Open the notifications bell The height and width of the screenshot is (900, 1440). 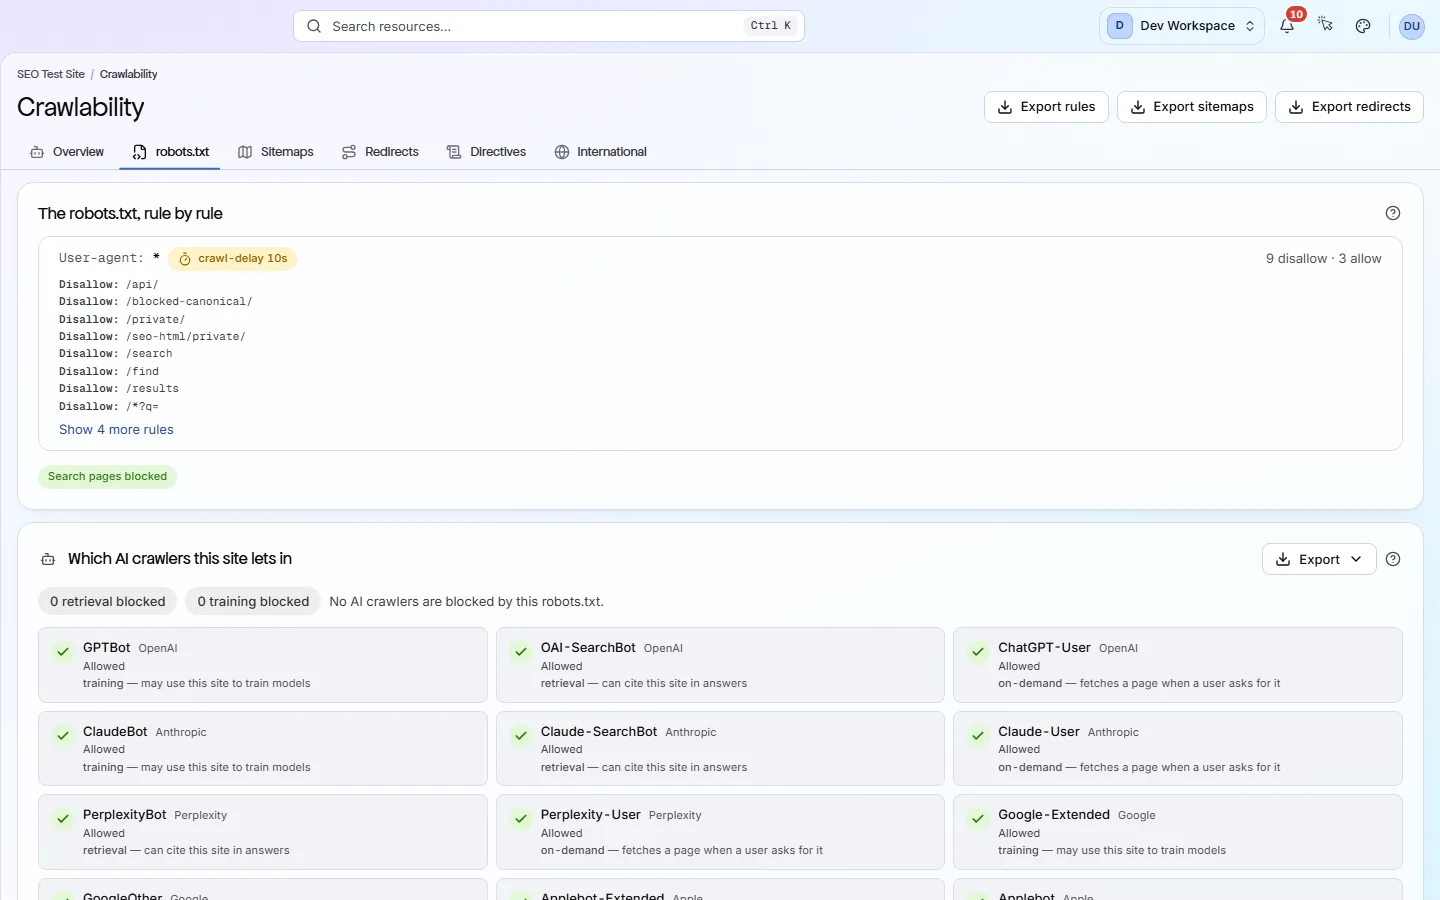pos(1287,26)
